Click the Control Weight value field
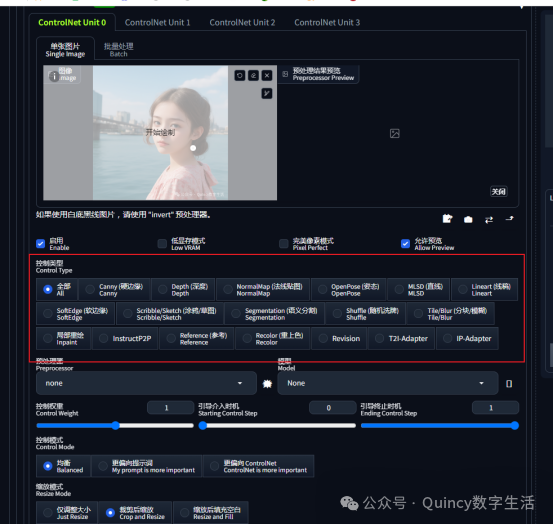 click(170, 408)
